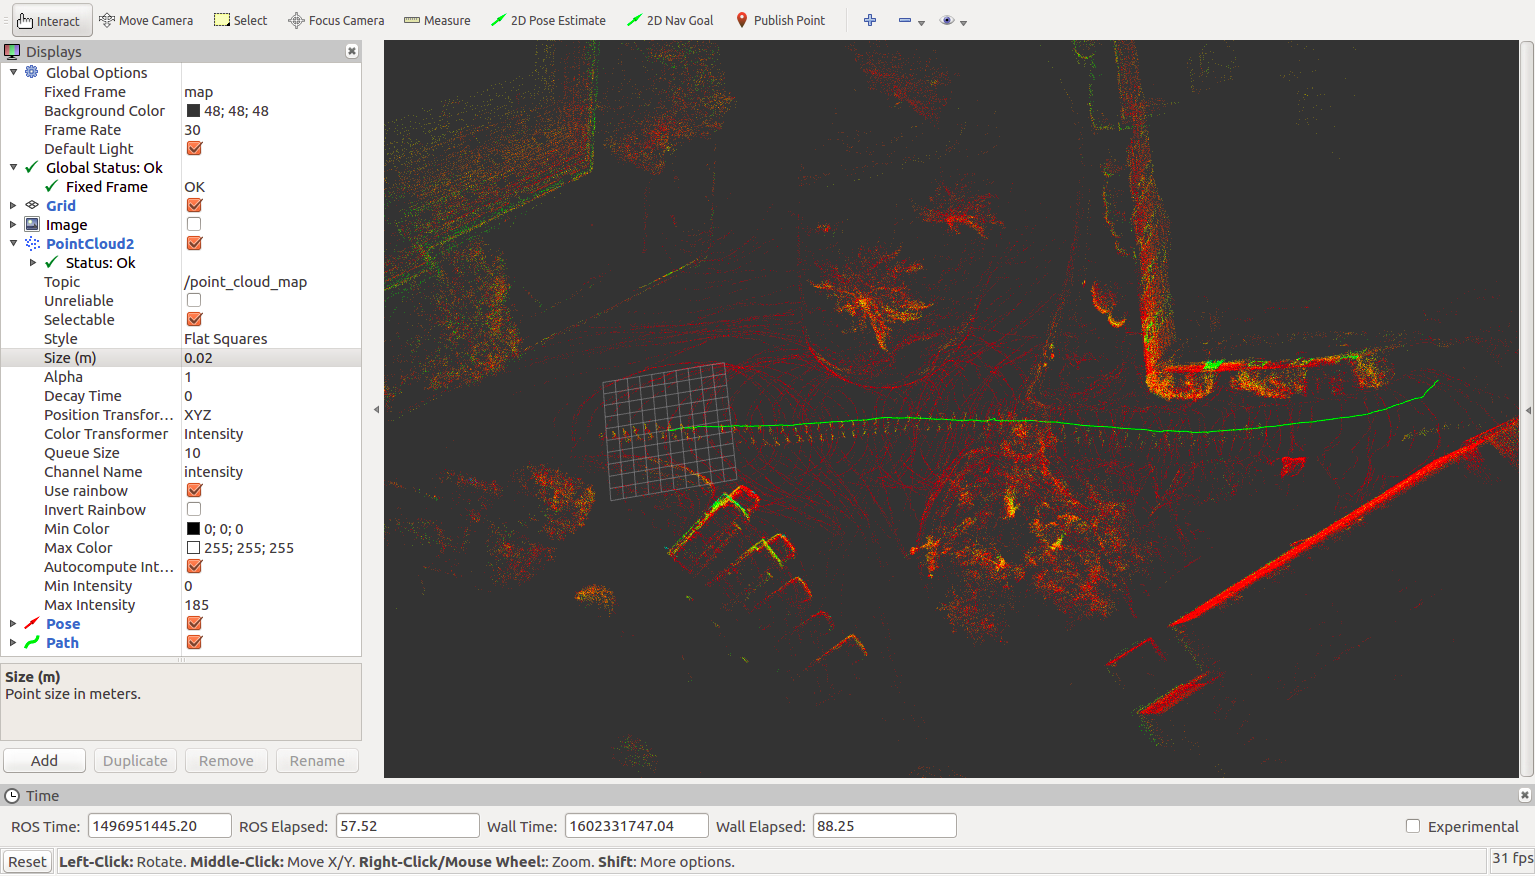
Task: Select the Interact tool
Action: pos(50,20)
